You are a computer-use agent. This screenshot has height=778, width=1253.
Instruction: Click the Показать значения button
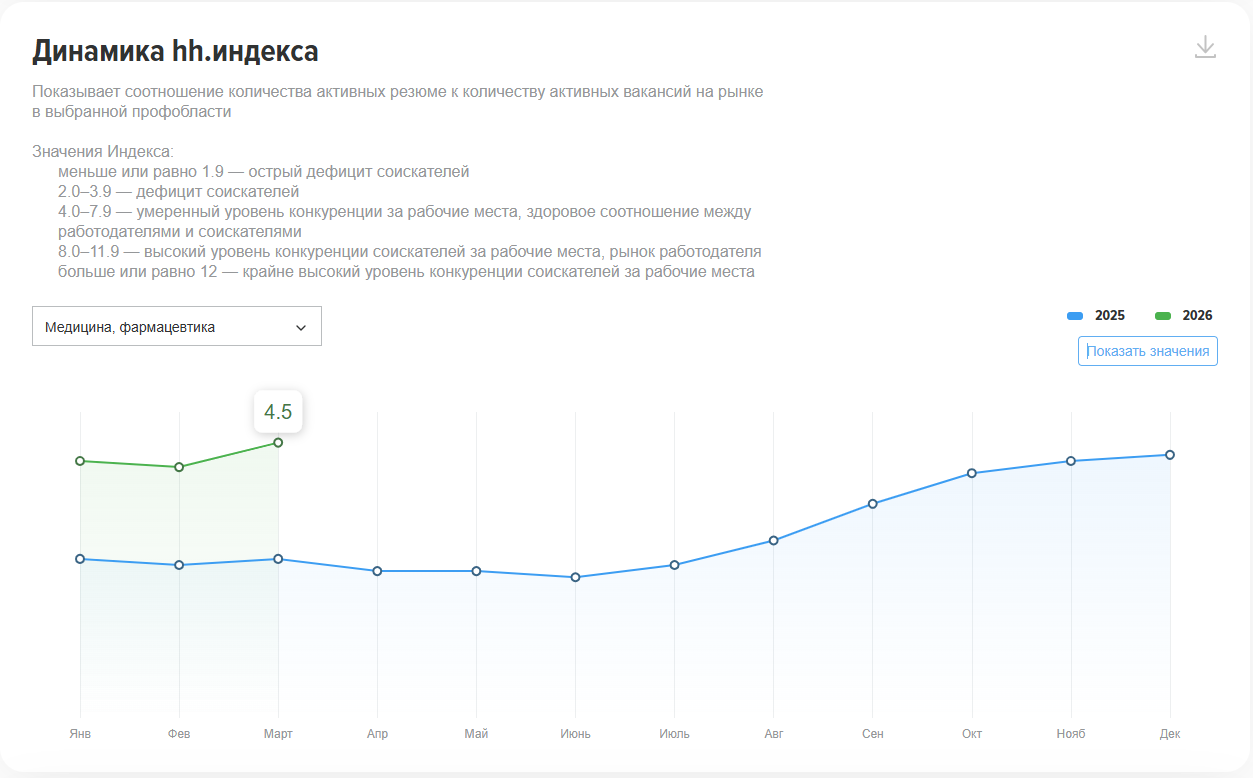(x=1148, y=351)
